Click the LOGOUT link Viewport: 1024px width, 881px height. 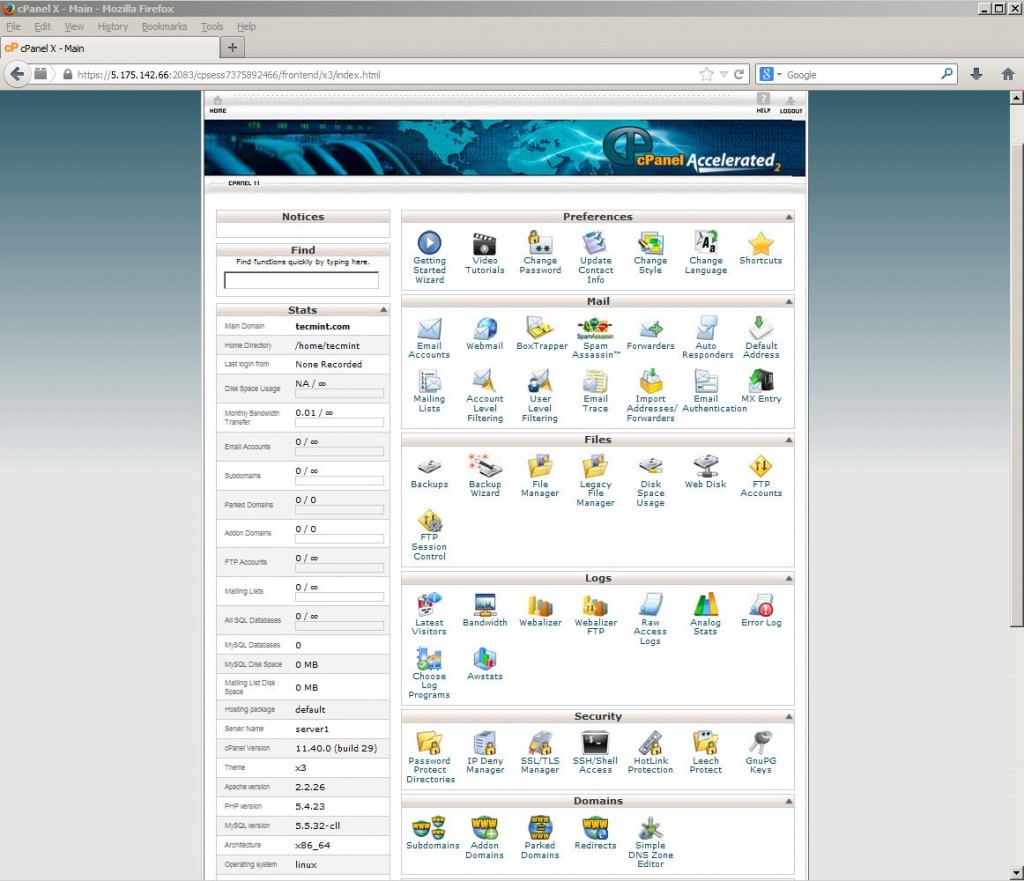(x=790, y=106)
